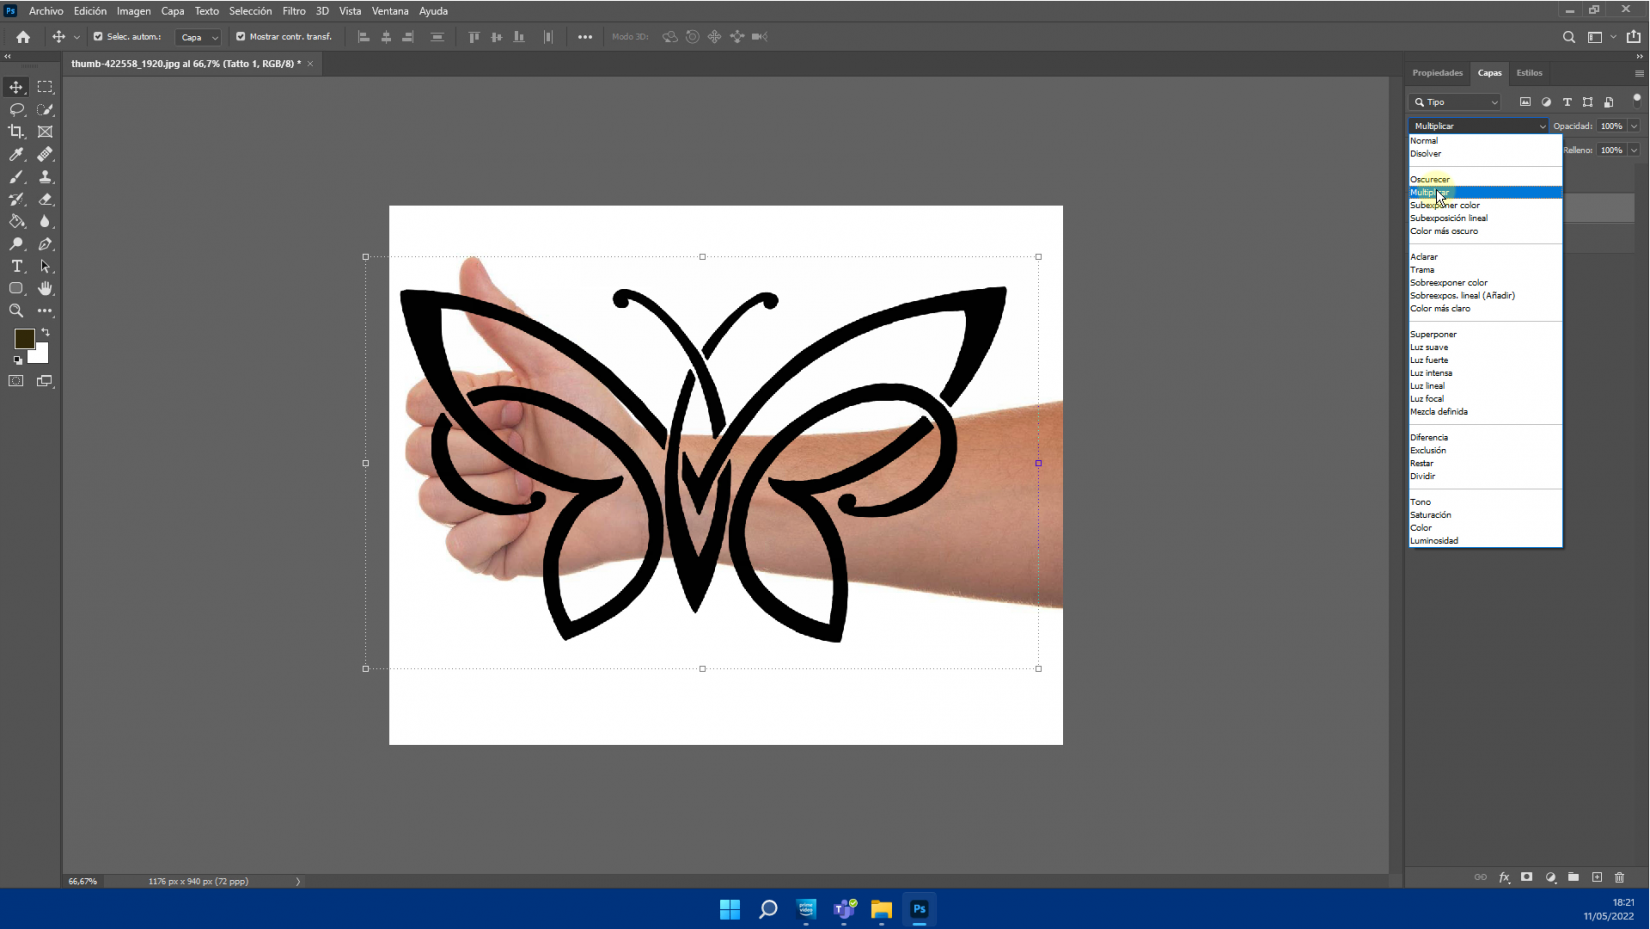
Task: Toggle adjustment layer filter
Action: (x=1546, y=102)
